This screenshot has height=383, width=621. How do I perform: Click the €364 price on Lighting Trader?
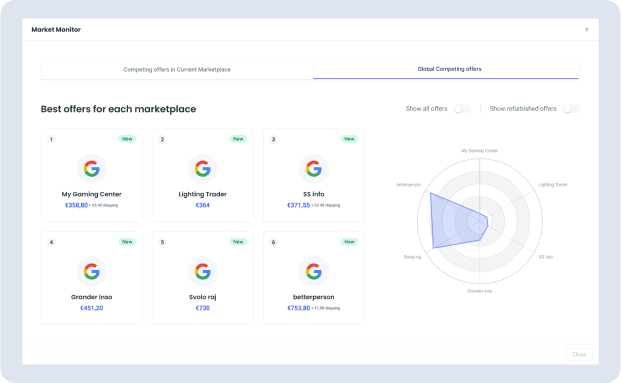[x=203, y=205]
